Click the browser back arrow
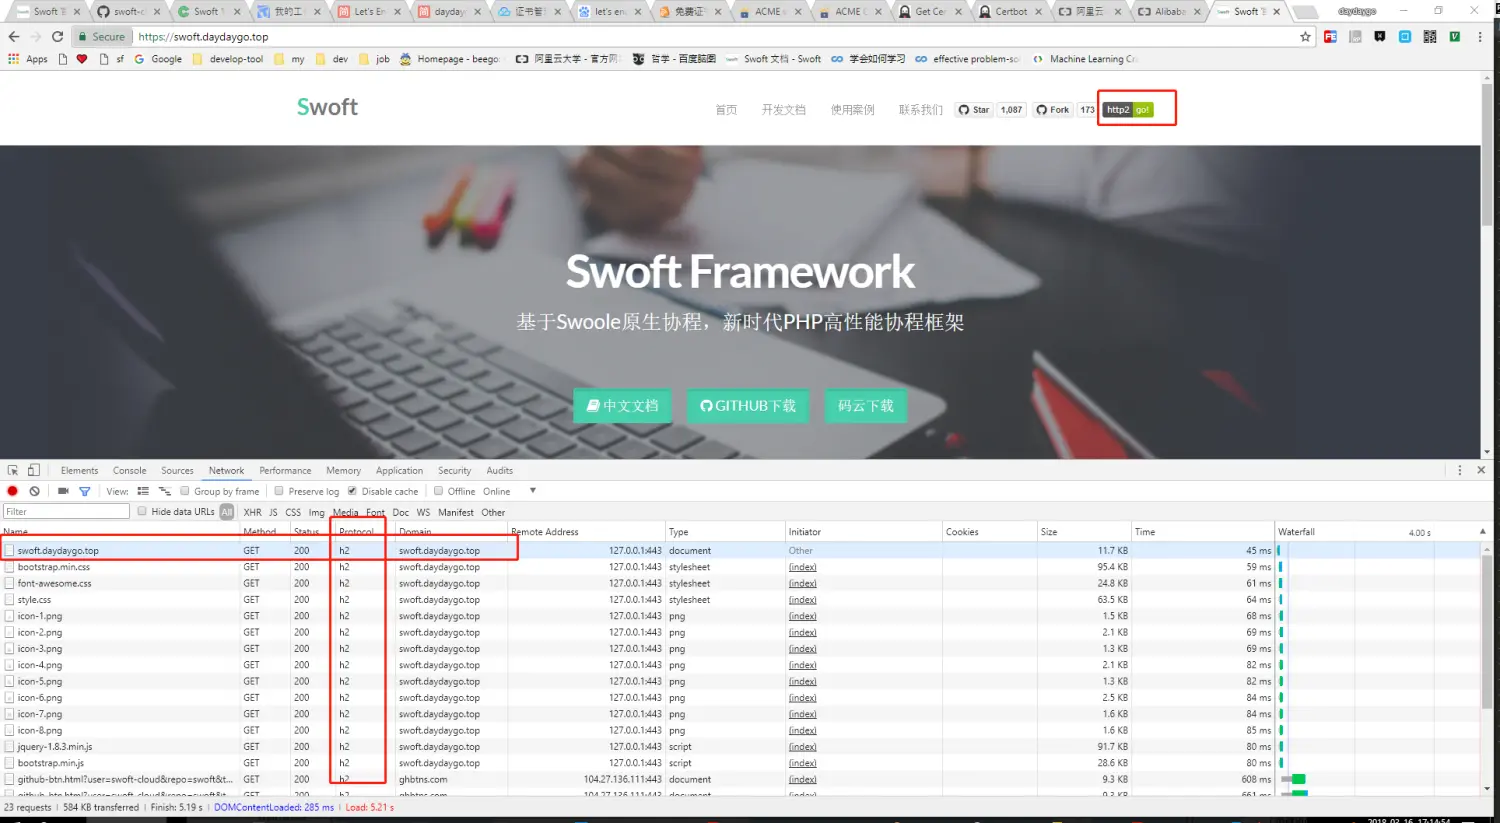This screenshot has width=1500, height=823. tap(14, 37)
